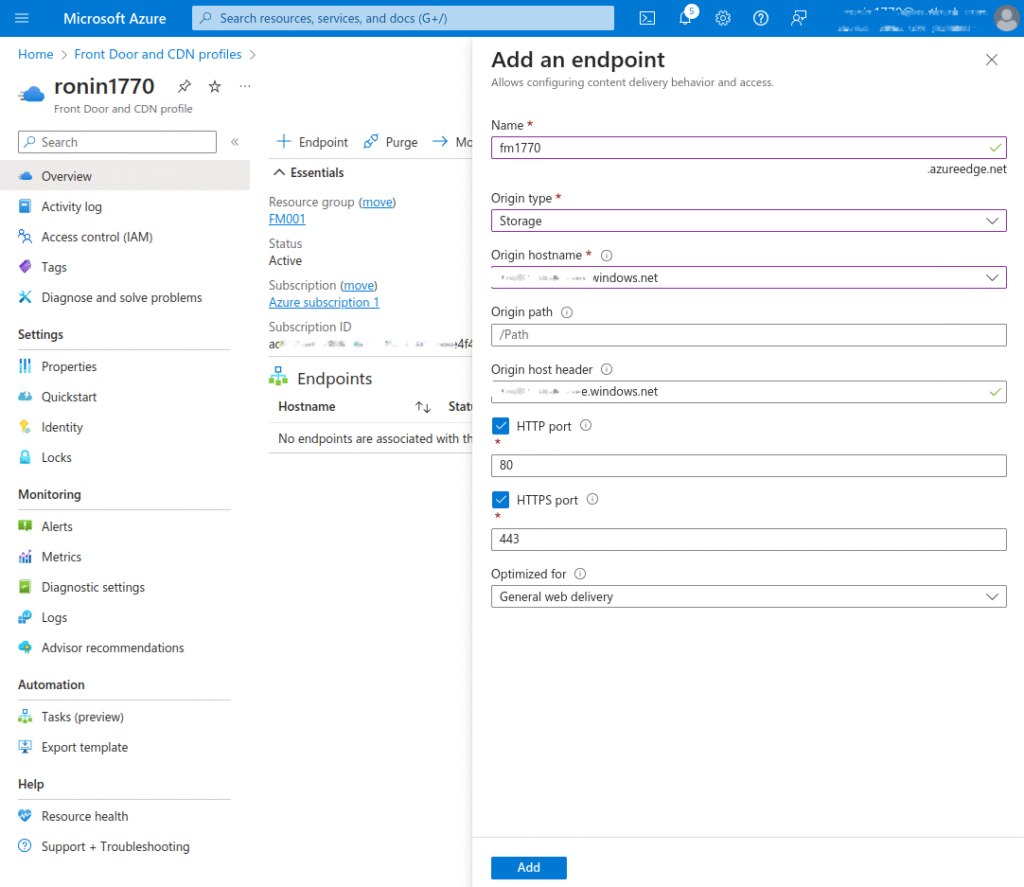Open notifications bell icon

click(685, 18)
